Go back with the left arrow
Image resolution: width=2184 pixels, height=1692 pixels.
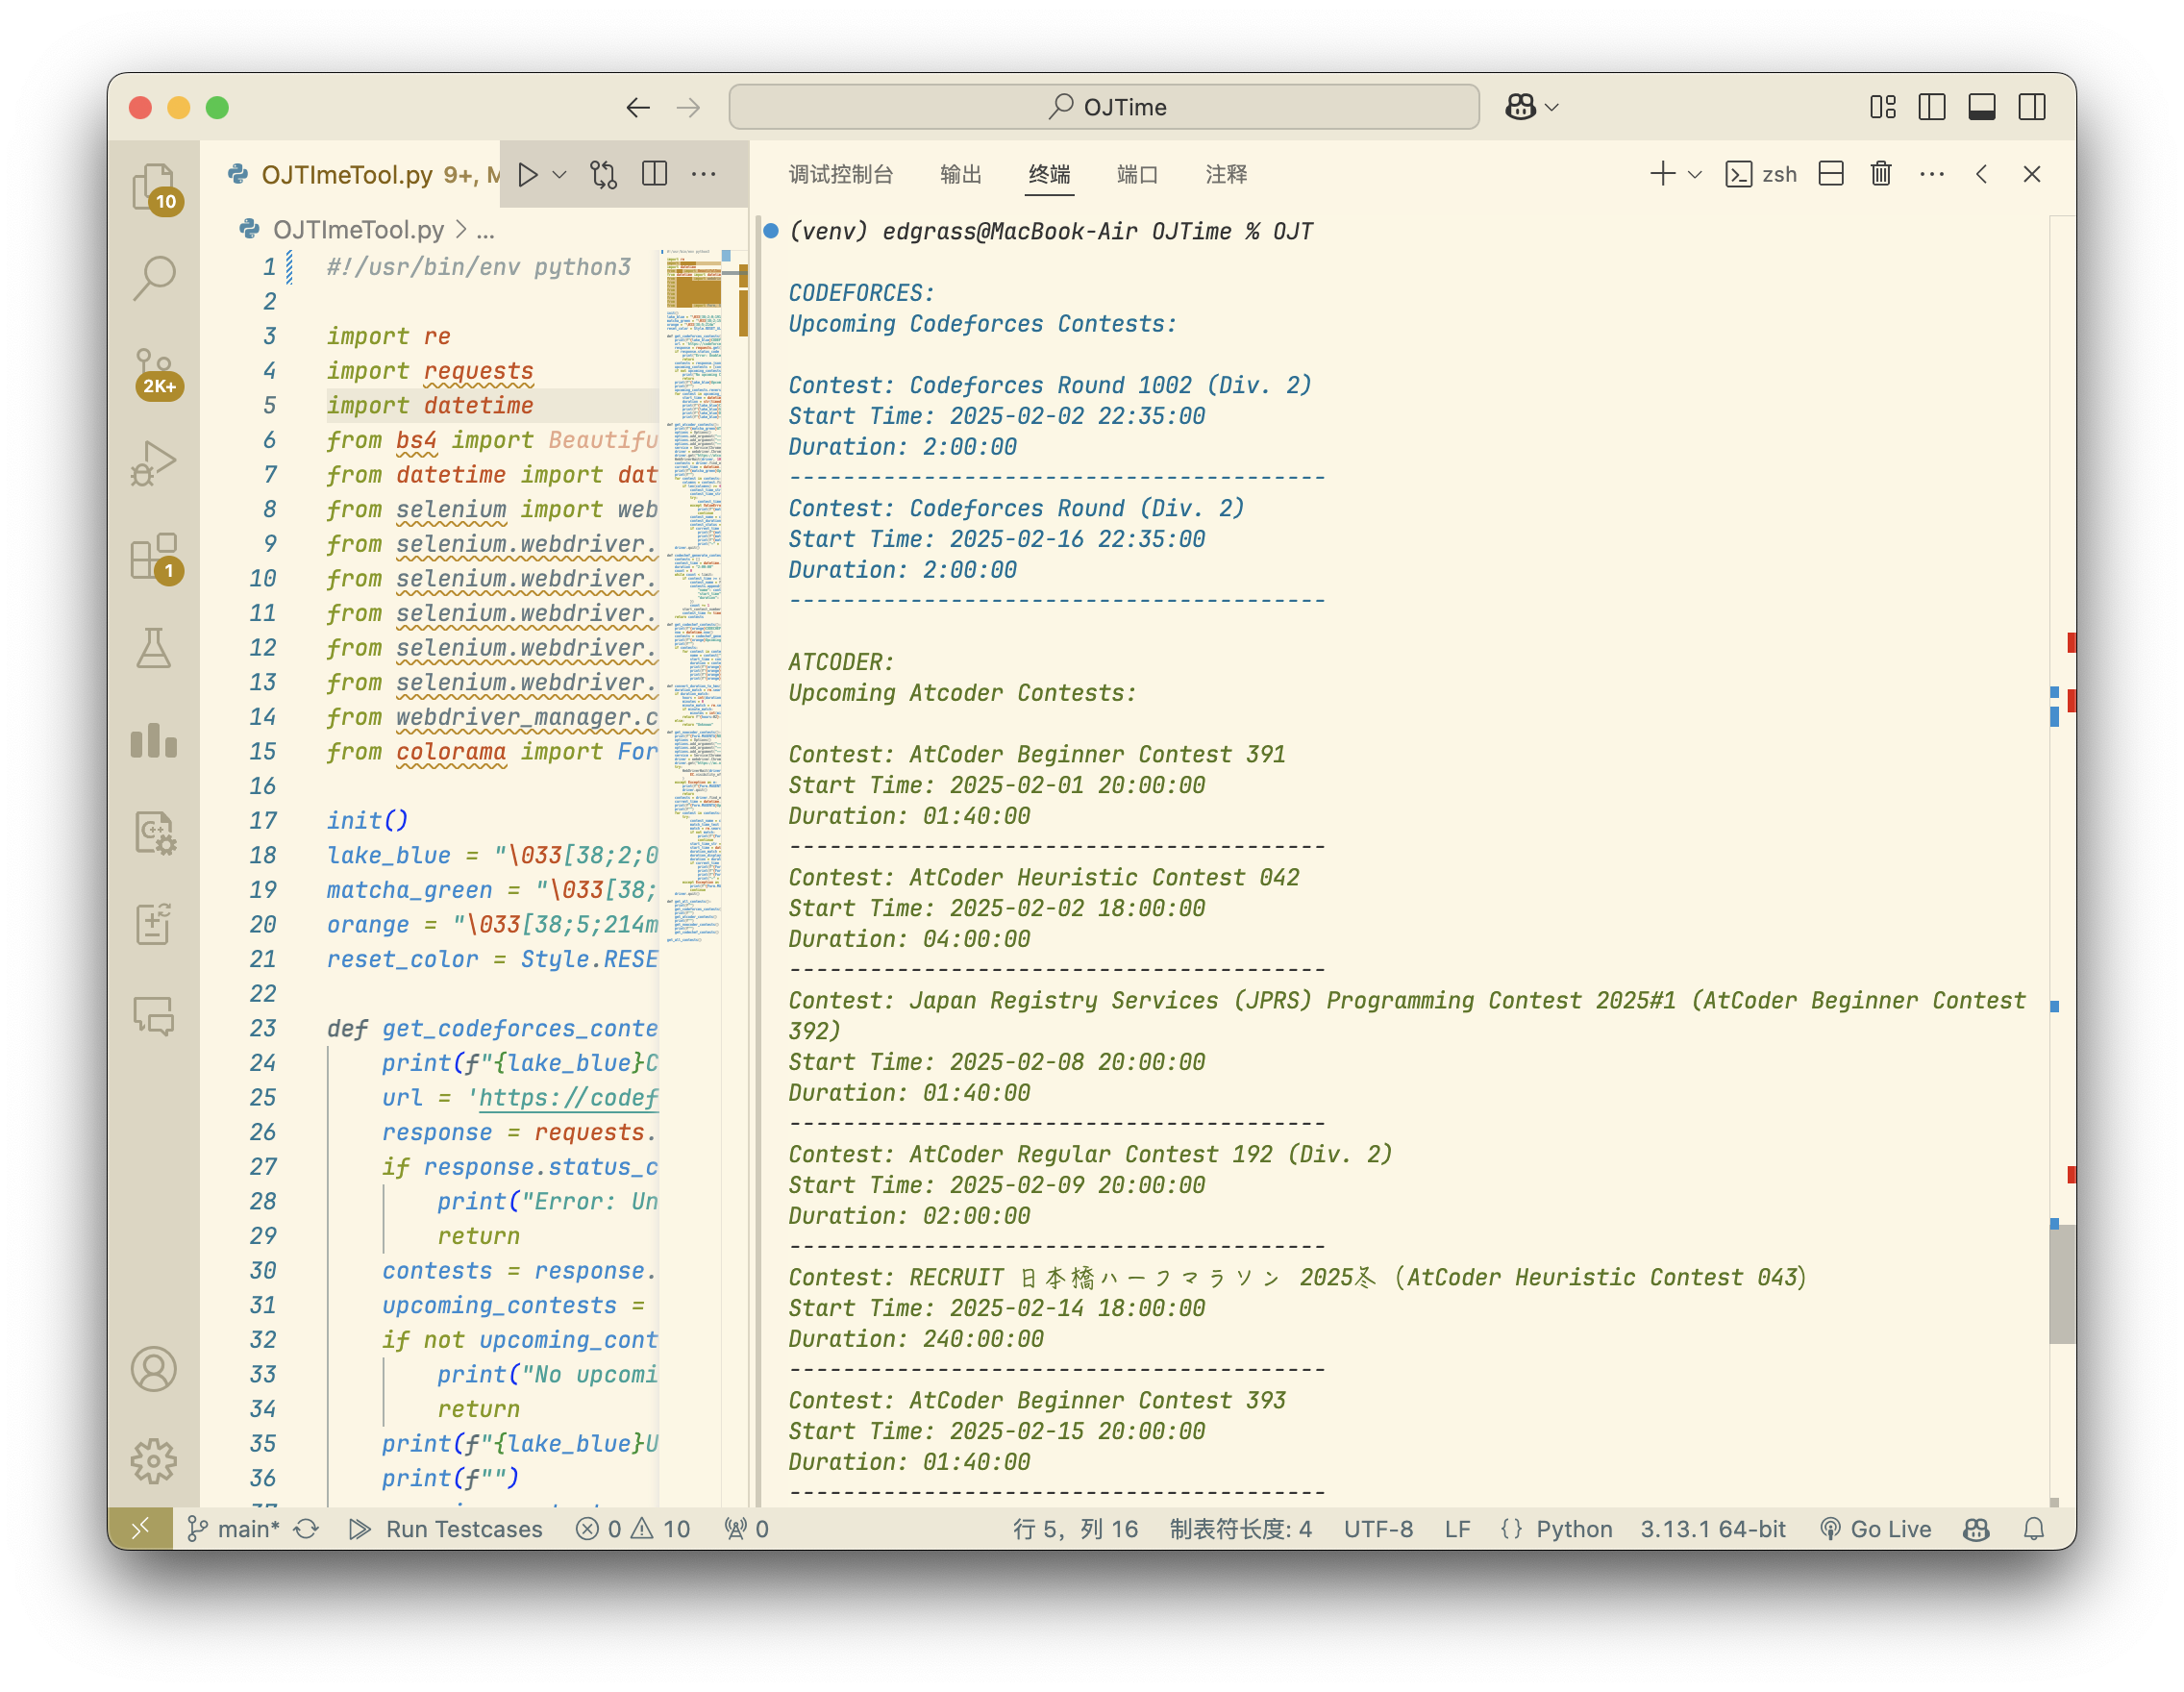pos(638,107)
